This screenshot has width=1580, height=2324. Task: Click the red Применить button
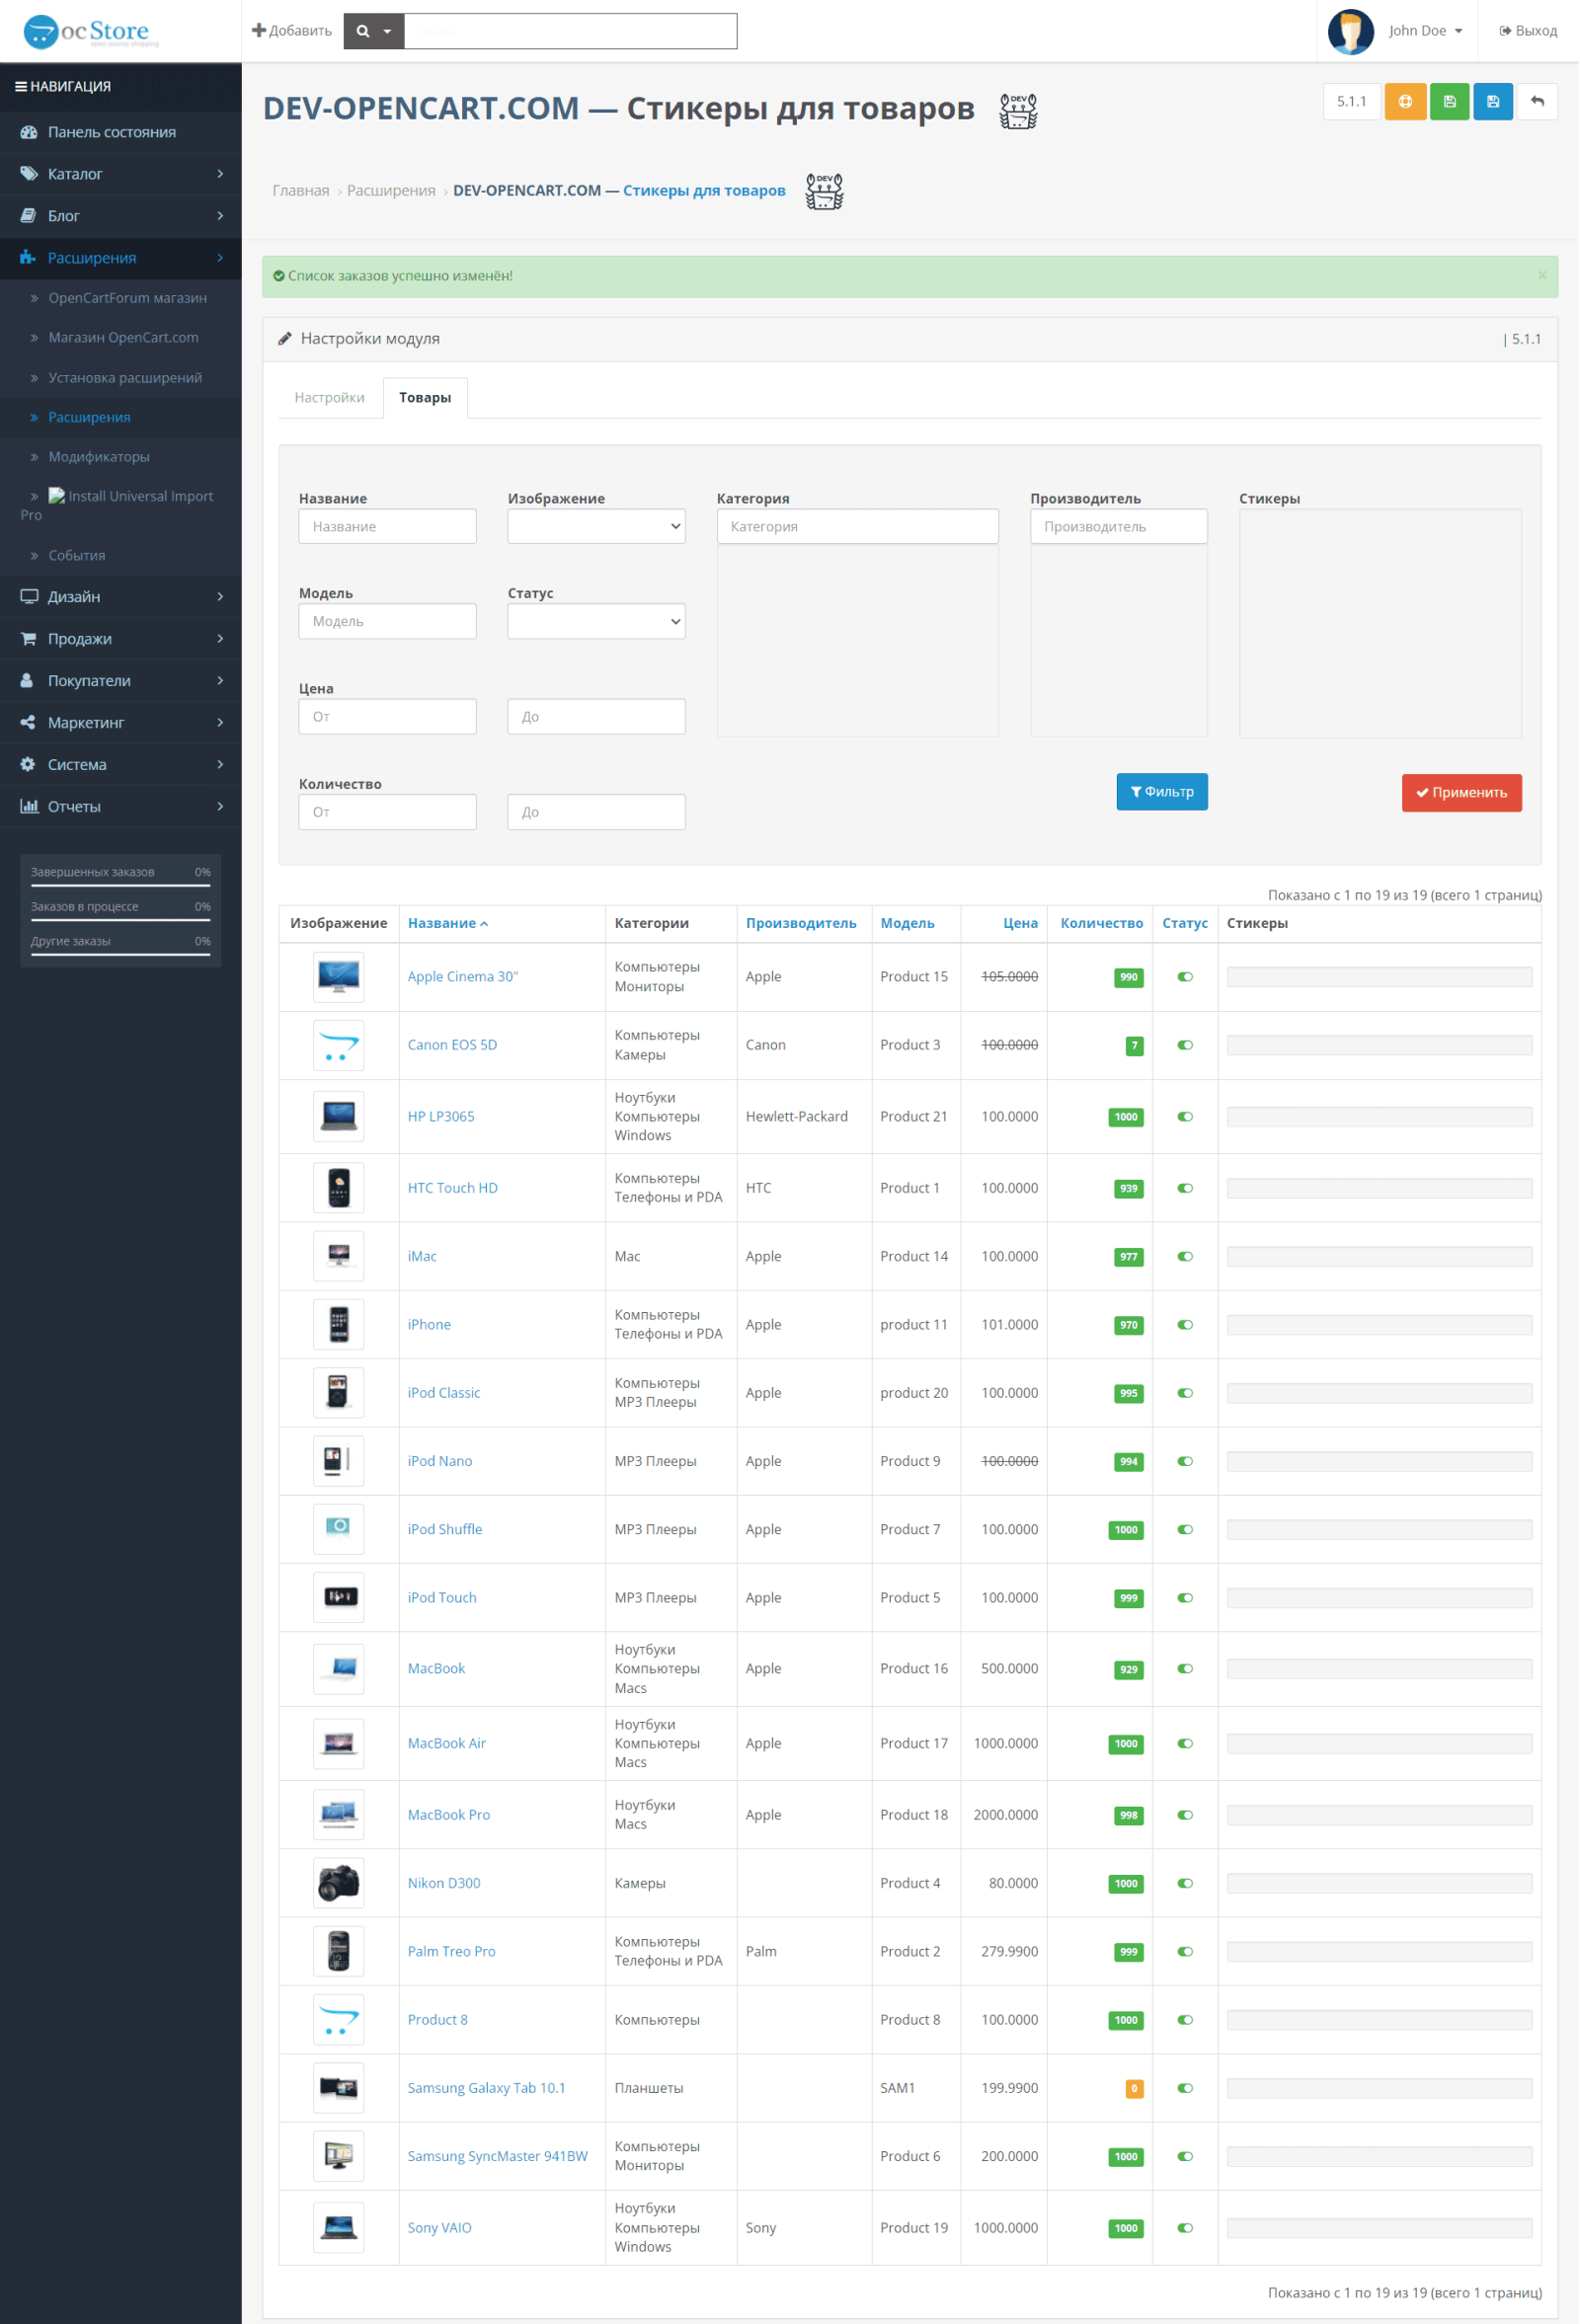point(1461,793)
